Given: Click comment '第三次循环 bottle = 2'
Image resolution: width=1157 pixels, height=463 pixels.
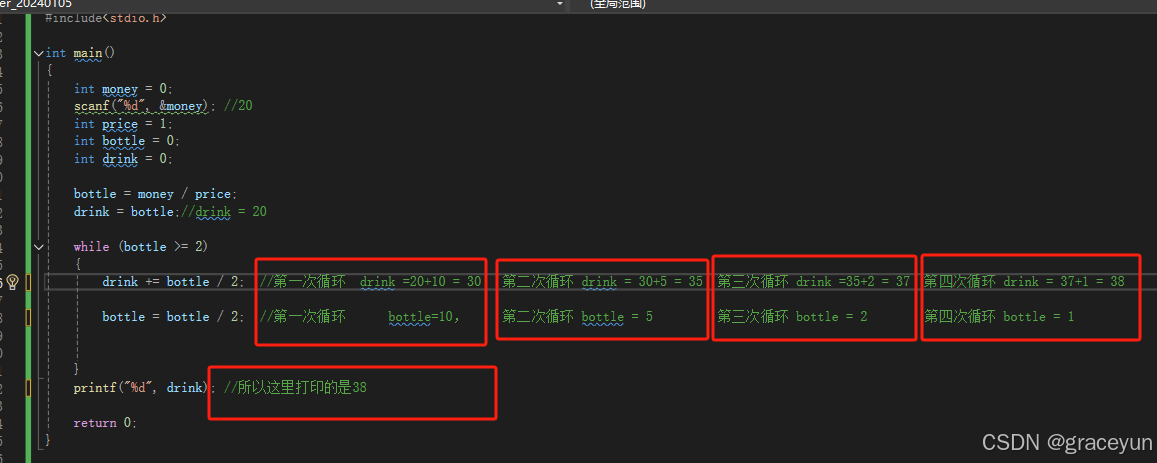Looking at the screenshot, I should [x=792, y=316].
